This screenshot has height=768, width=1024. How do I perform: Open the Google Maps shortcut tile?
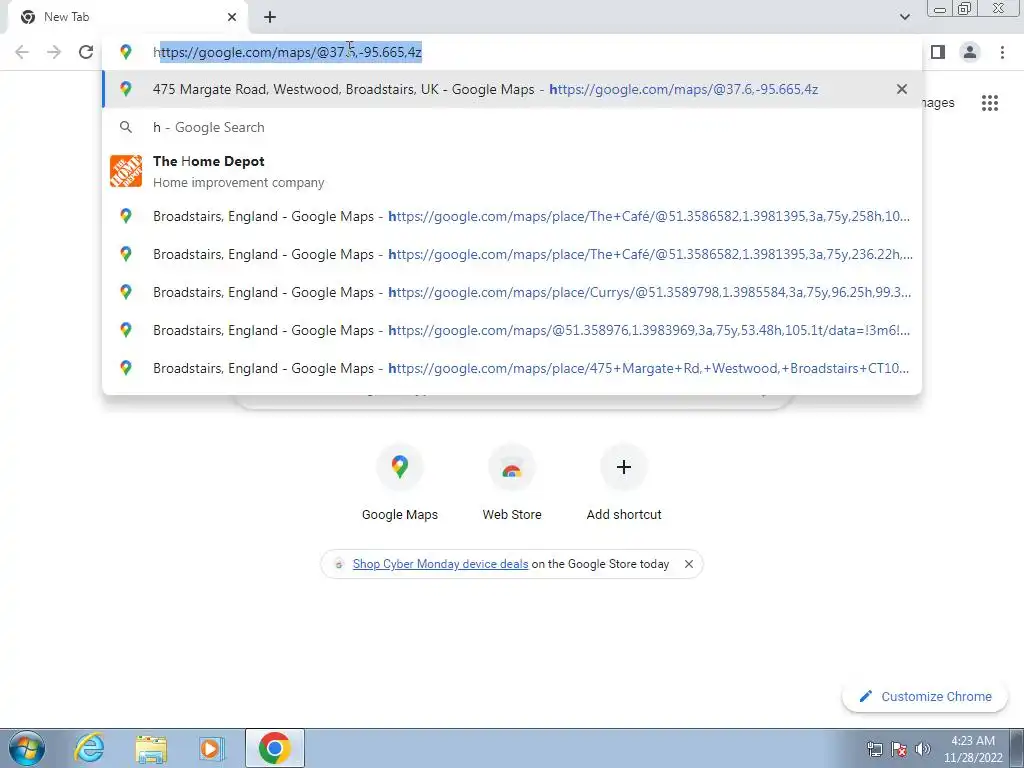[400, 483]
